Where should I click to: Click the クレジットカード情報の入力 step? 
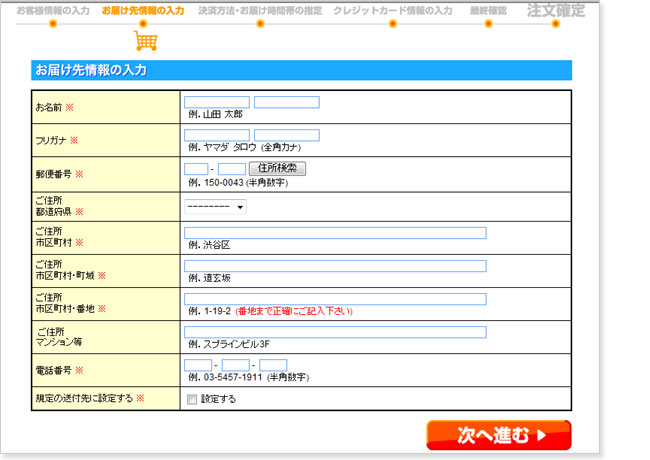click(x=392, y=11)
